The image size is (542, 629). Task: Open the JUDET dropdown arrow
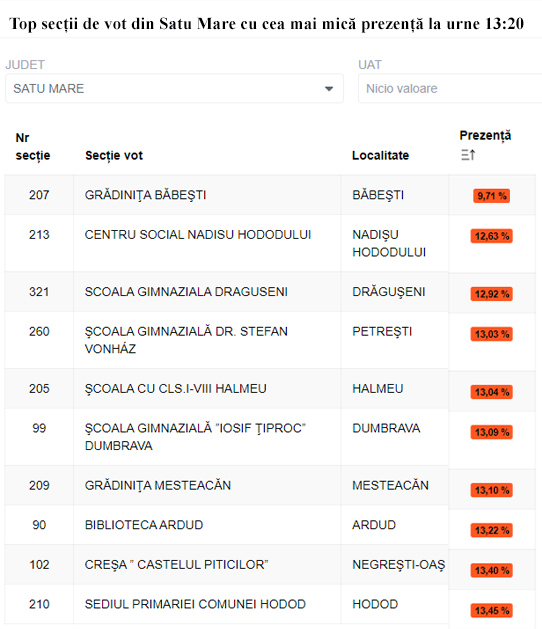pos(329,89)
